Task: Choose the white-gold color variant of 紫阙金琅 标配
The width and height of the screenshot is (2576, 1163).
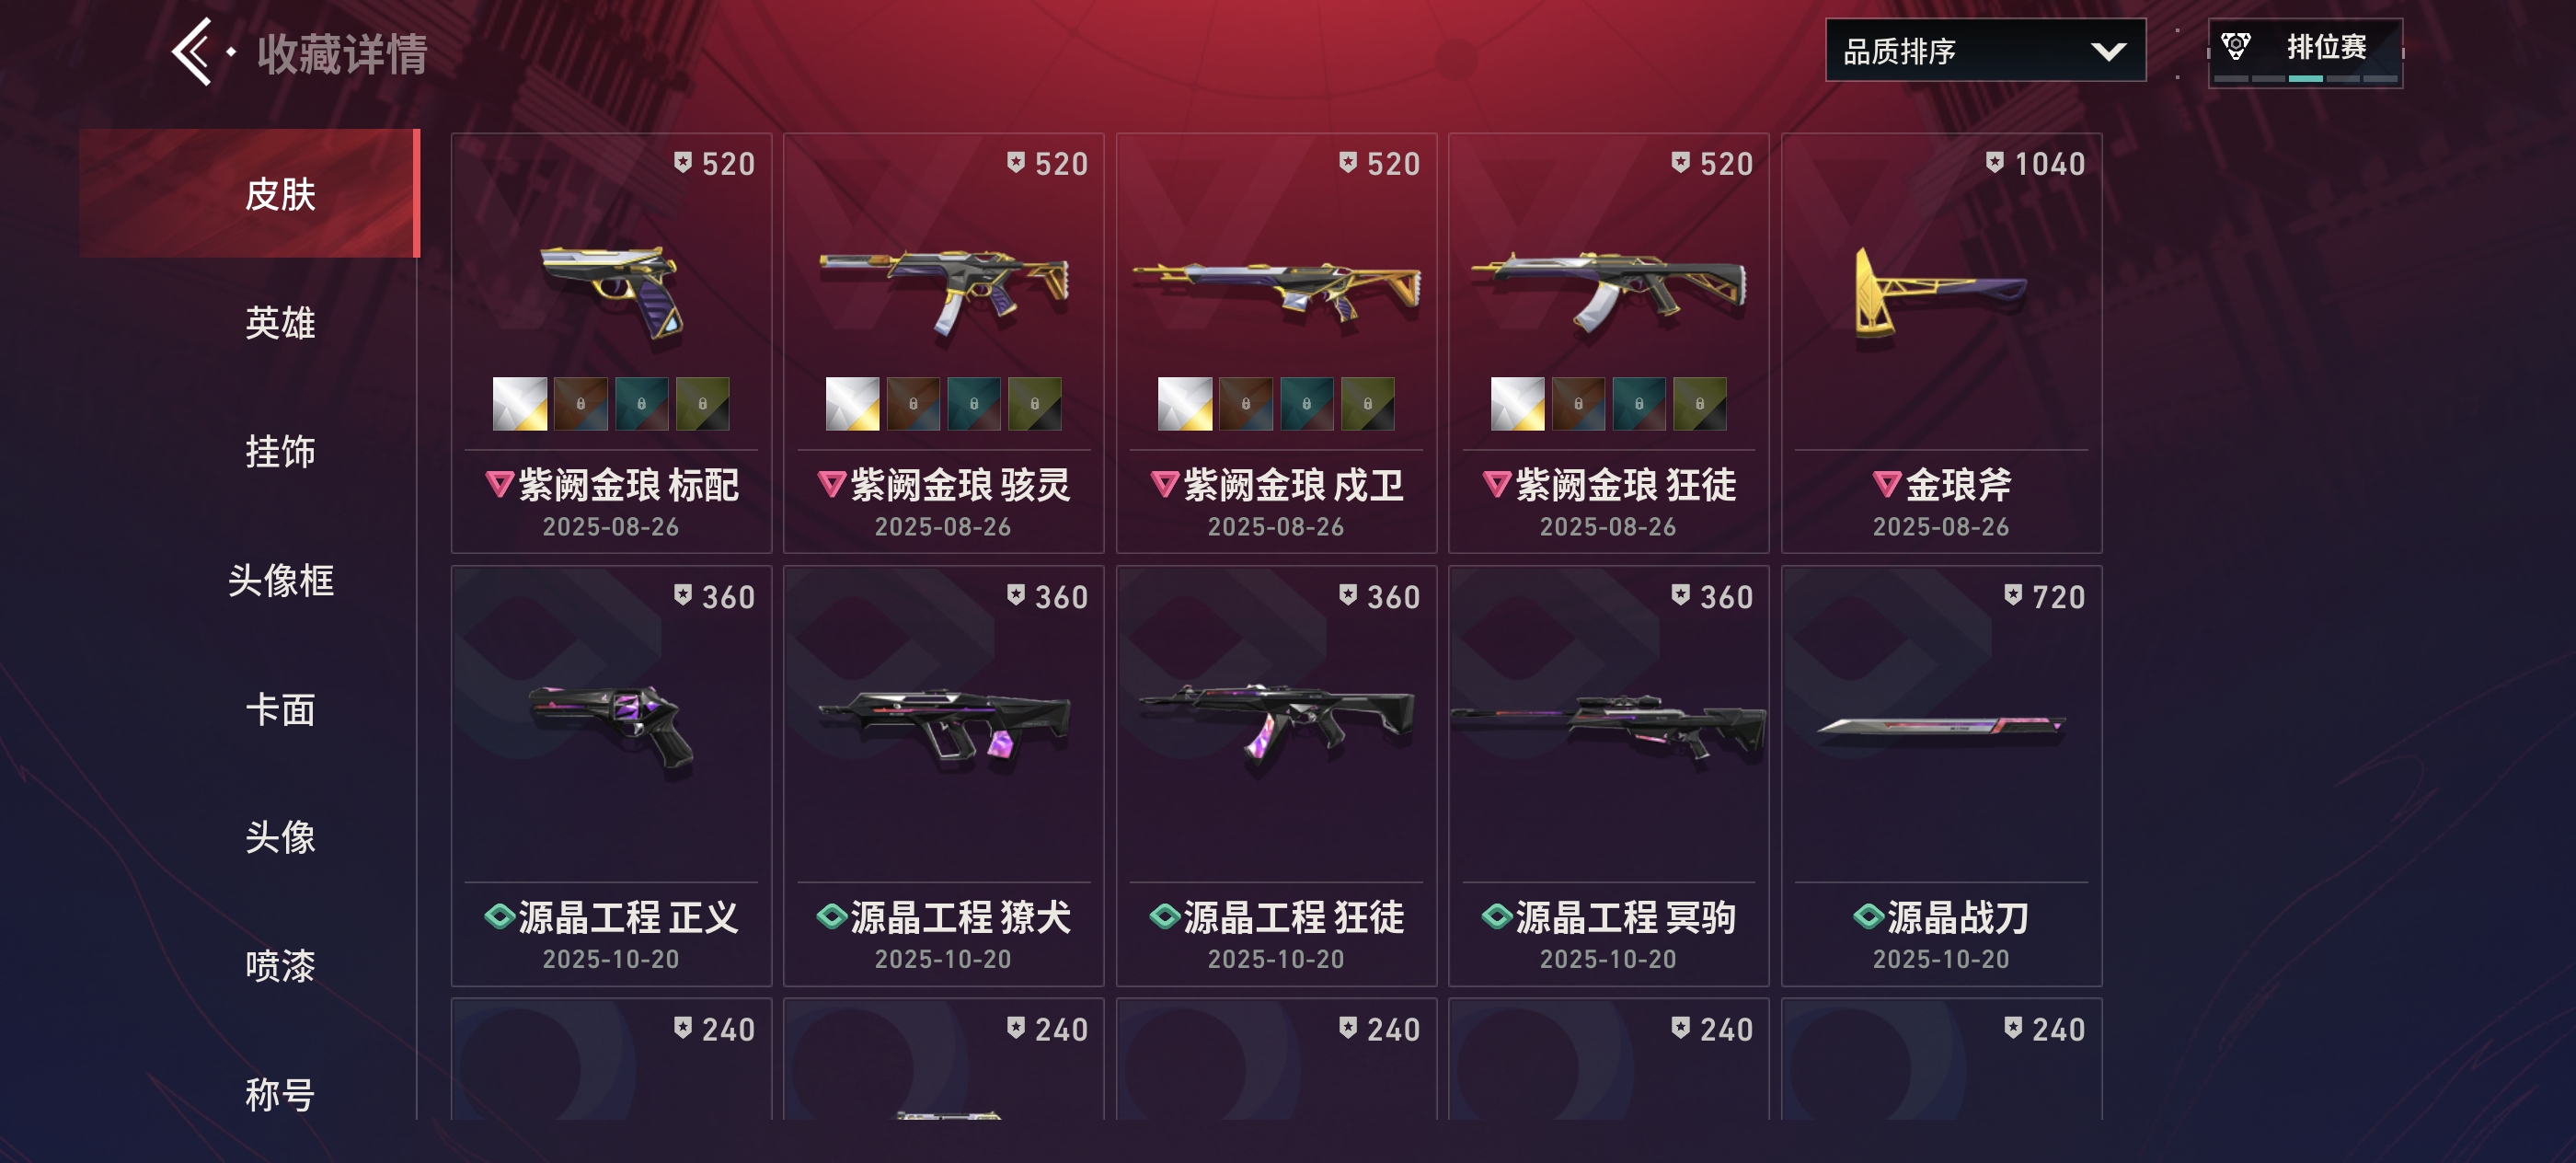Action: point(520,404)
